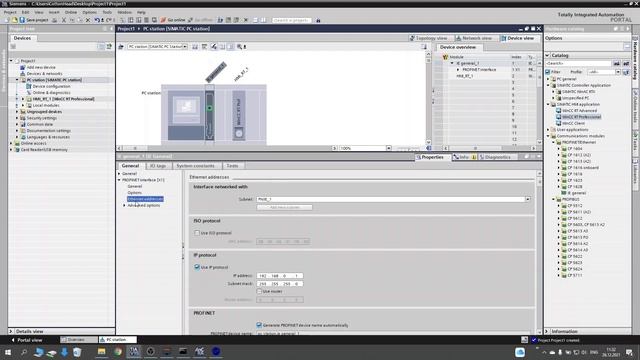Viewport: 640px width, 360px height.
Task: Switch to Network view tab
Action: [x=474, y=38]
